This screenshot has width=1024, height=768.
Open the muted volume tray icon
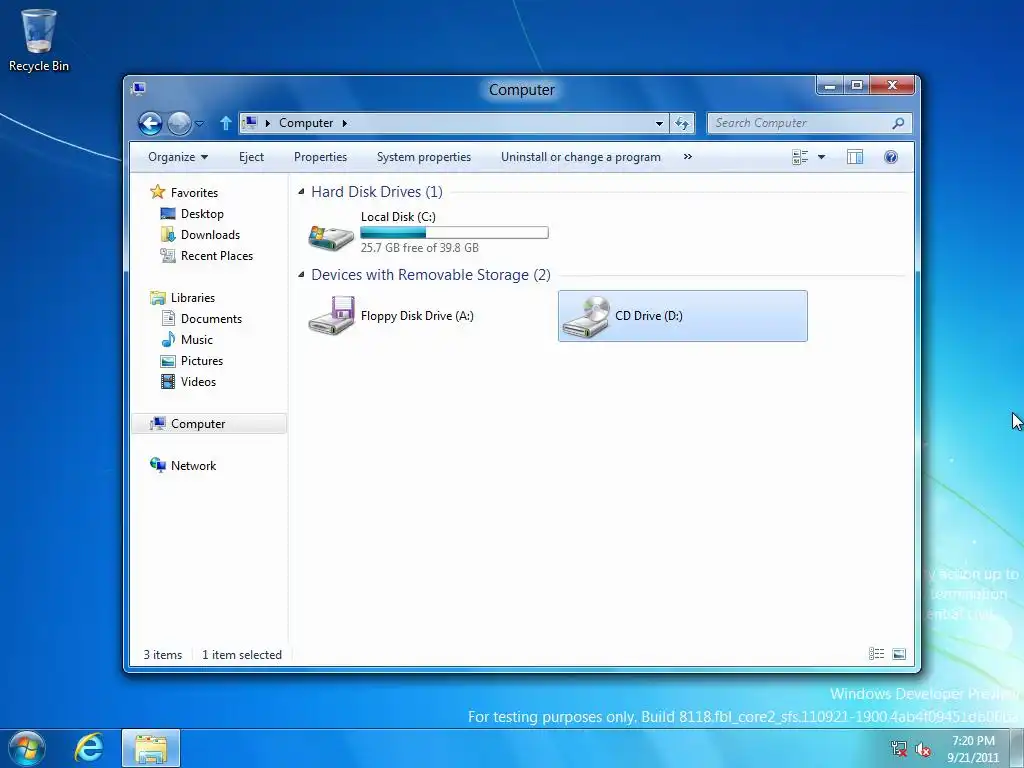923,749
